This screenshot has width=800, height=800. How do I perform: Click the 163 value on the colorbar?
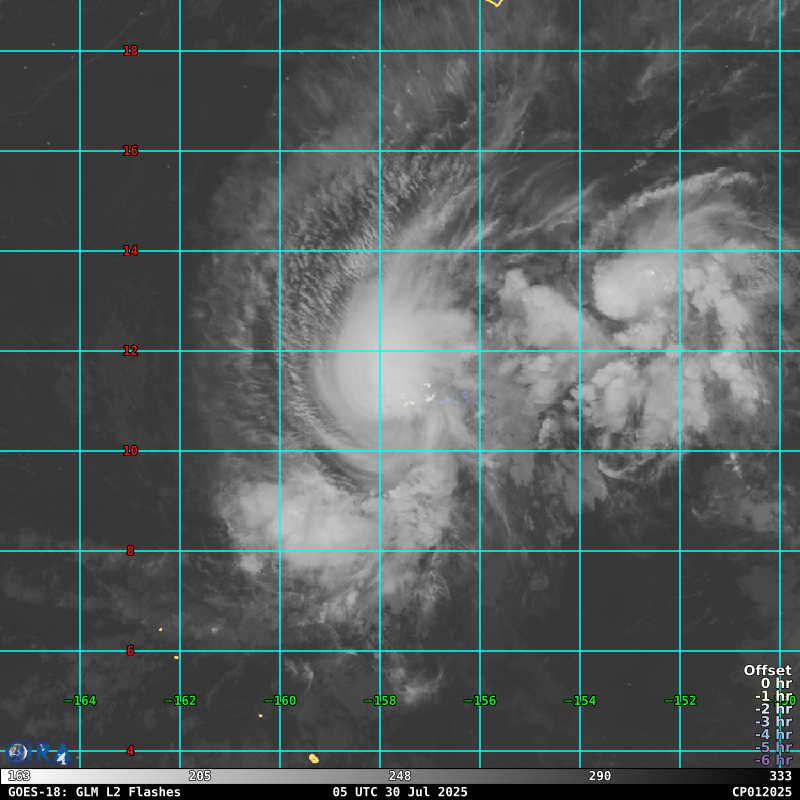(18, 776)
